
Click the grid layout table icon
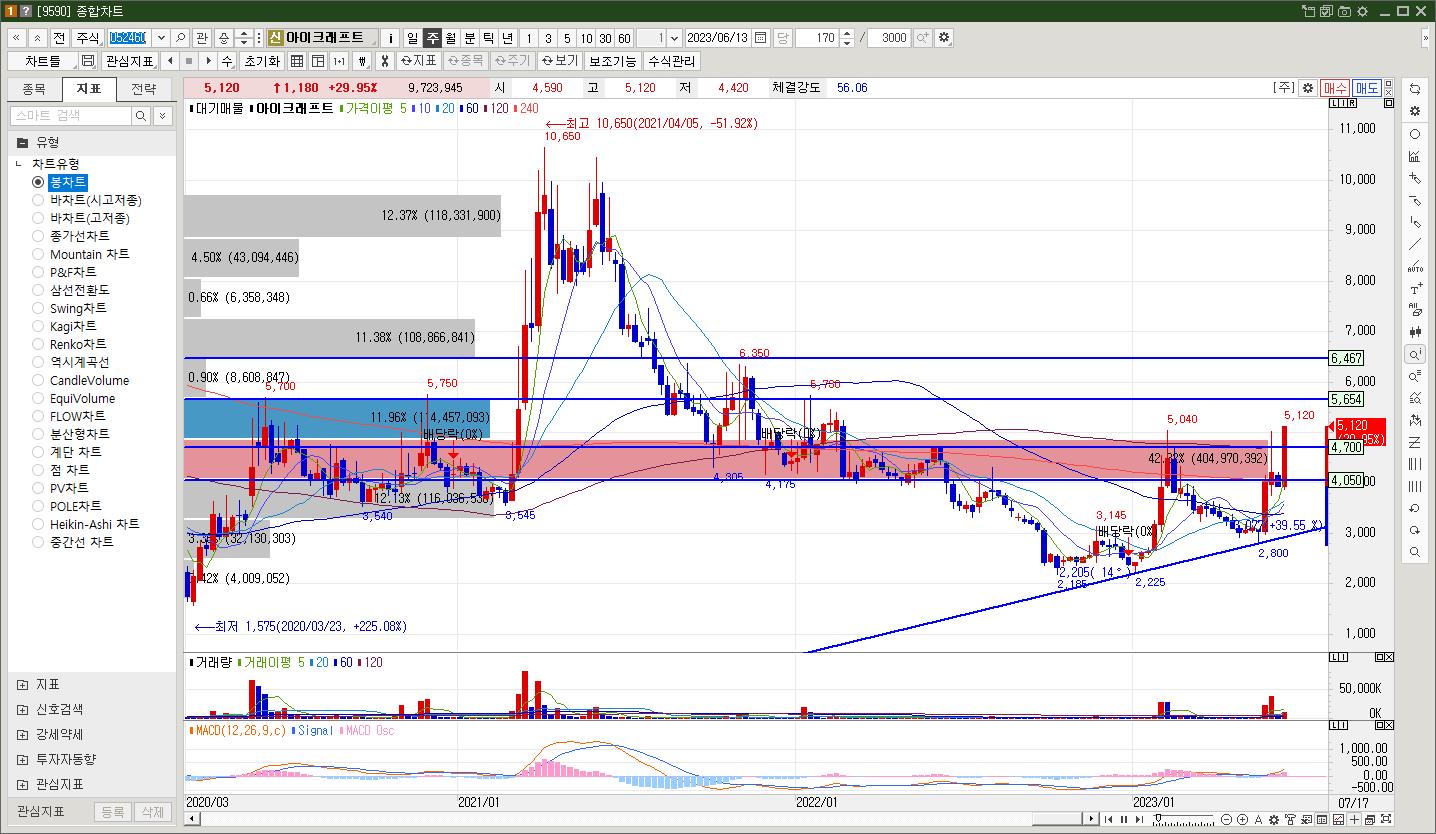(x=296, y=61)
